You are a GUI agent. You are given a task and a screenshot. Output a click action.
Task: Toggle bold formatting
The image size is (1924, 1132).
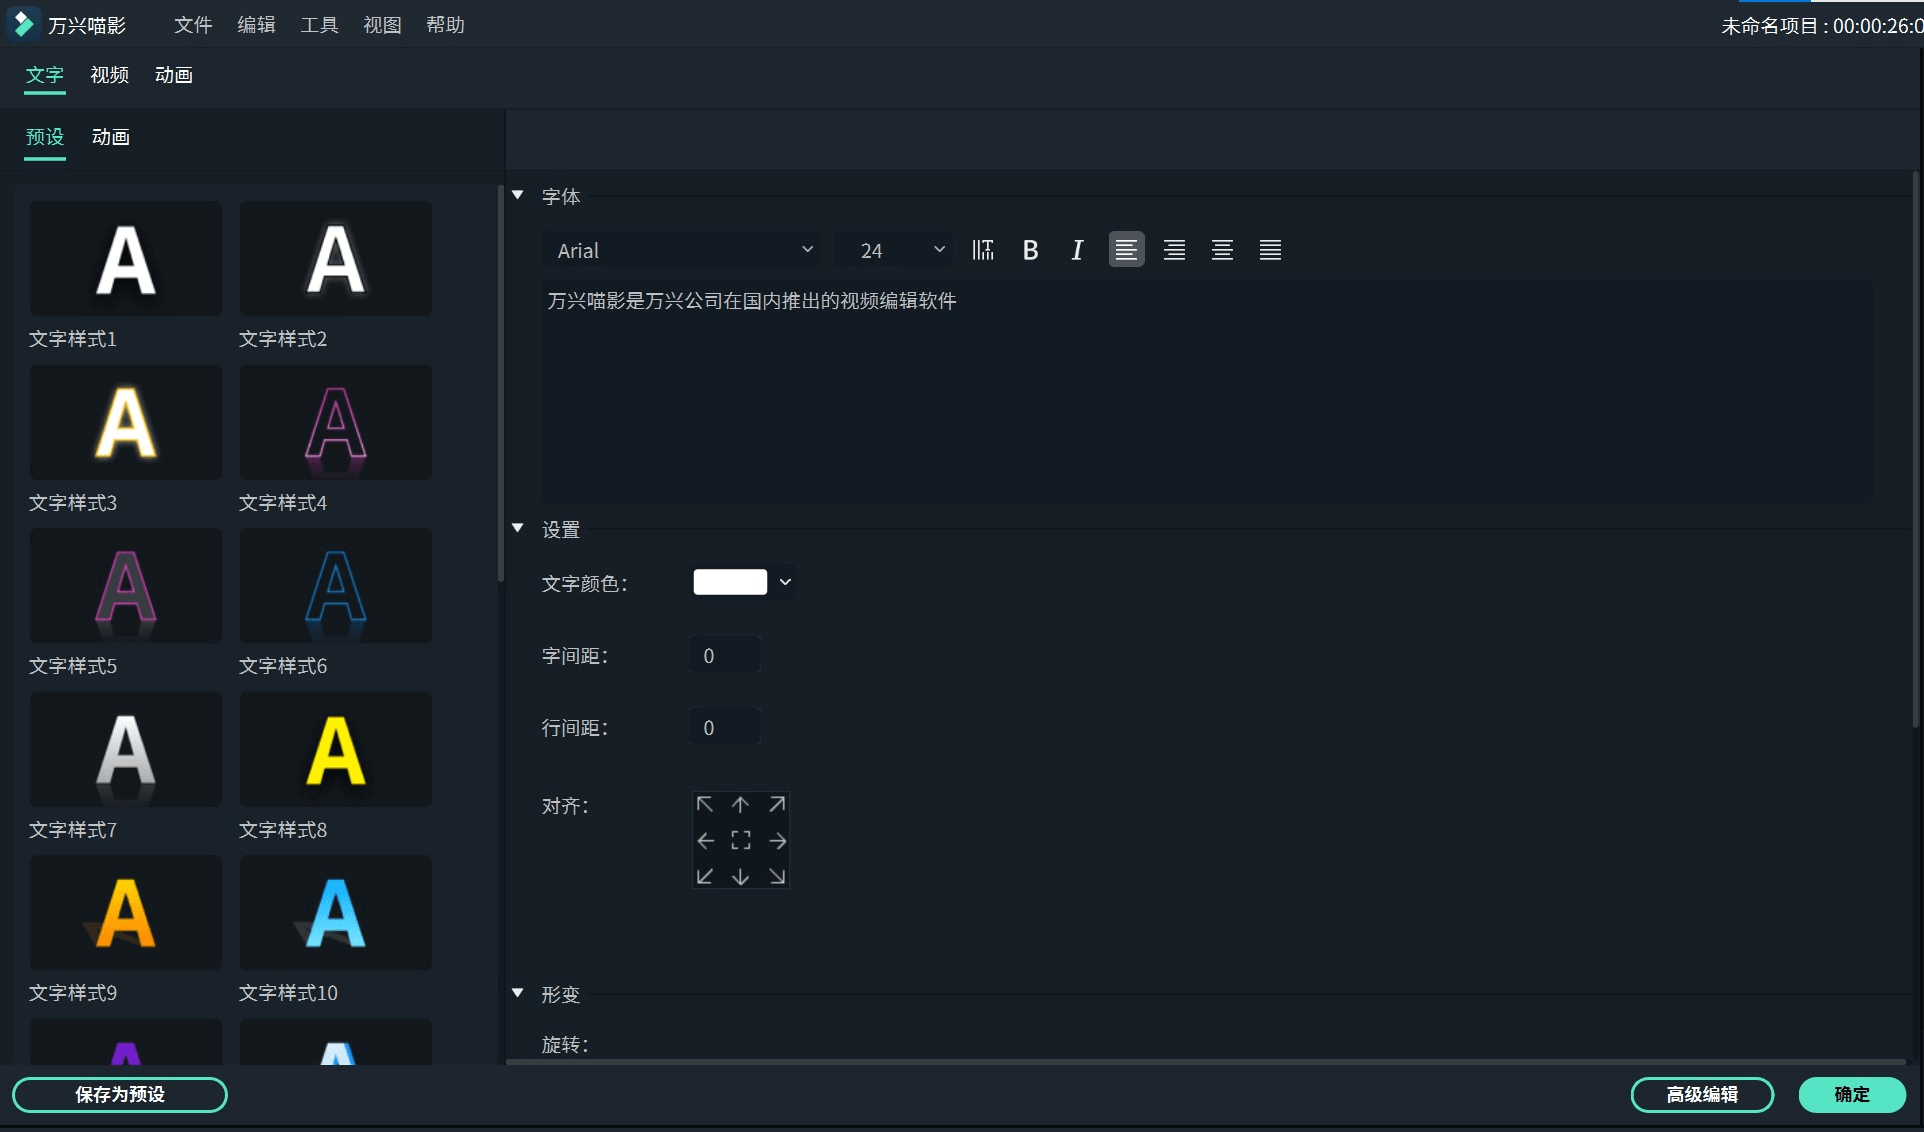1031,250
